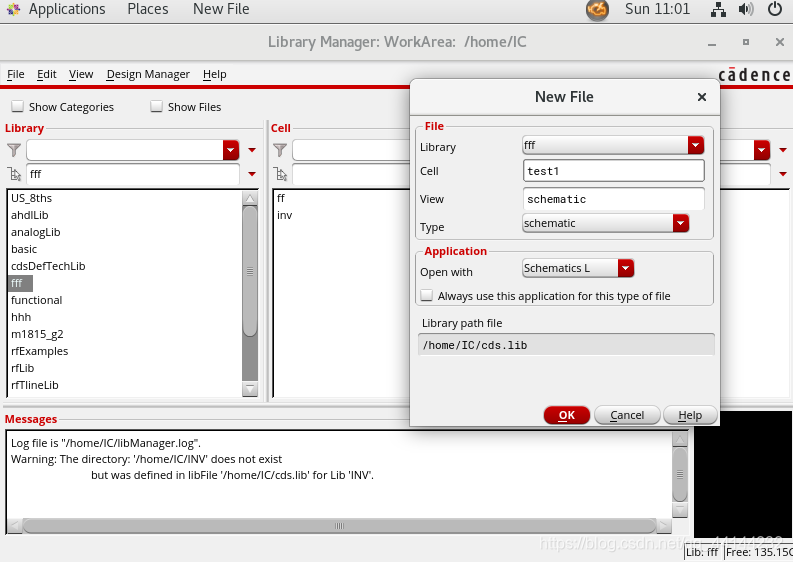
Task: Open the File menu
Action: [x=16, y=74]
